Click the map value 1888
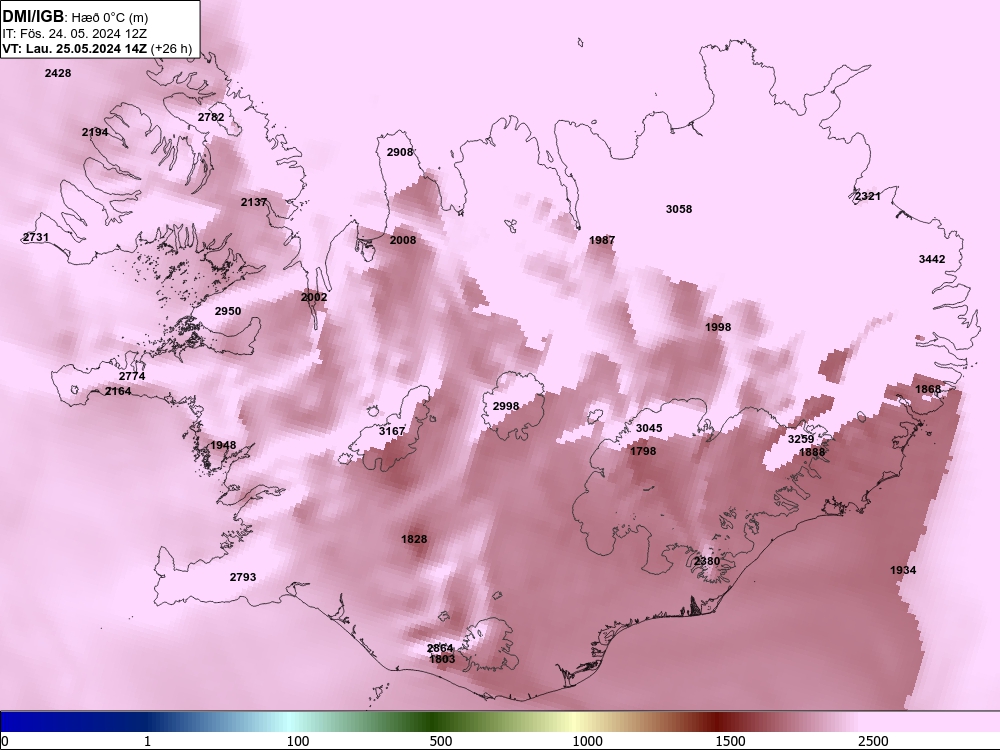Image resolution: width=1000 pixels, height=750 pixels. 812,452
